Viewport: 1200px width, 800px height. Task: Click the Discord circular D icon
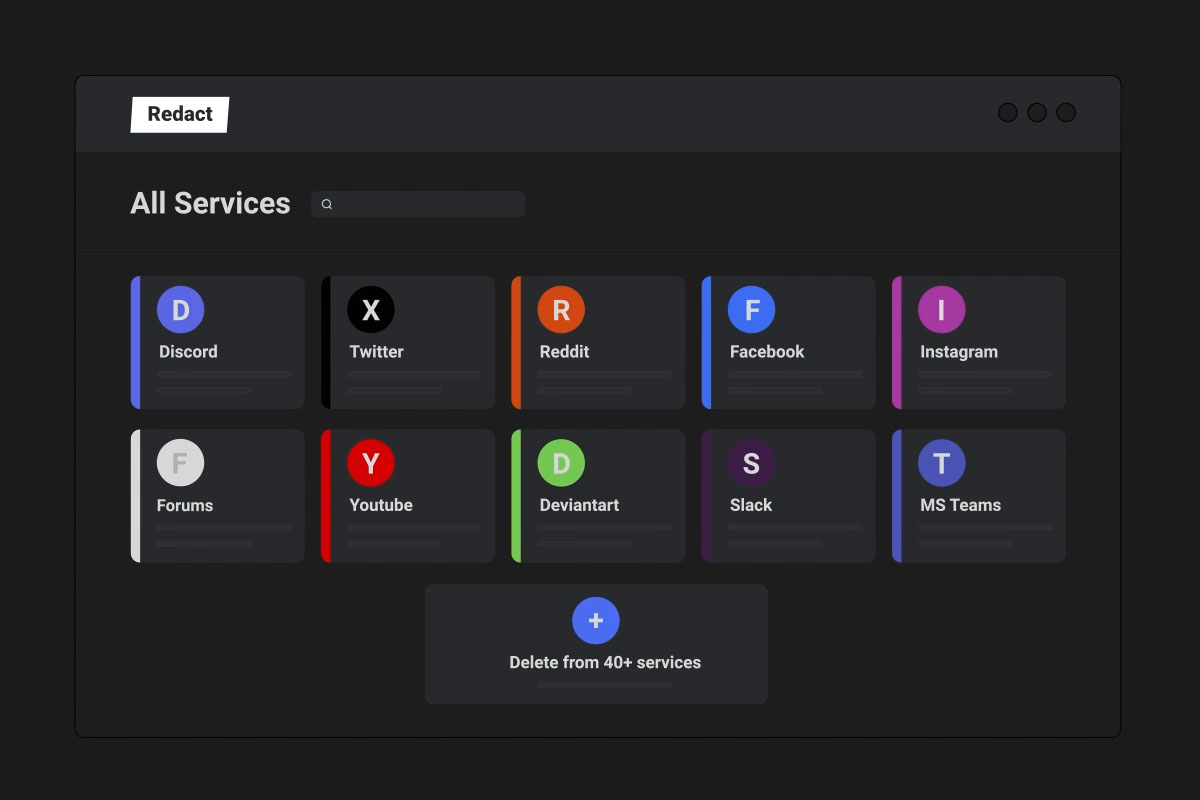click(180, 310)
